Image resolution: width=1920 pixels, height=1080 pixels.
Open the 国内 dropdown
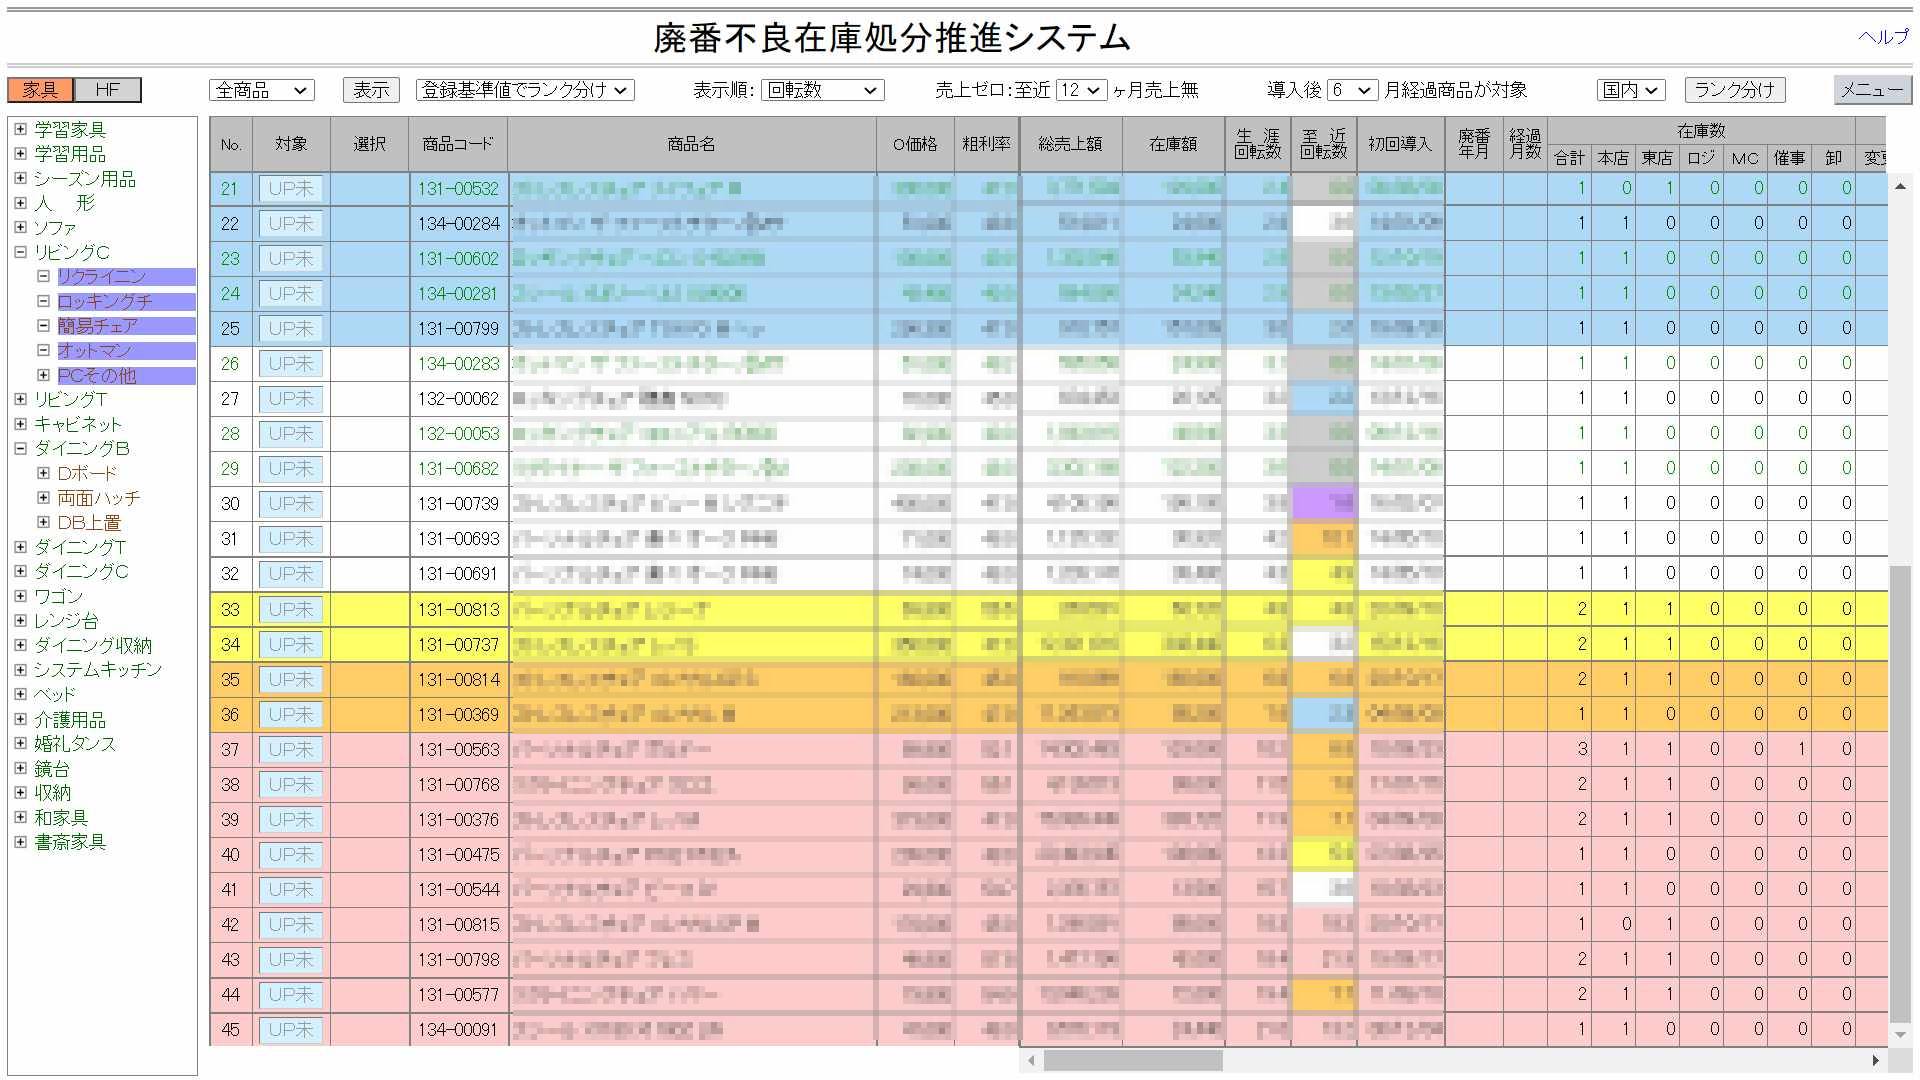pyautogui.click(x=1631, y=90)
